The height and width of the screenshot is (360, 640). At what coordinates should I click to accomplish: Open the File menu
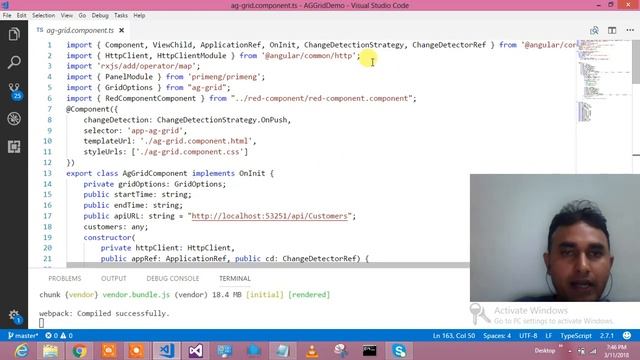(7, 16)
